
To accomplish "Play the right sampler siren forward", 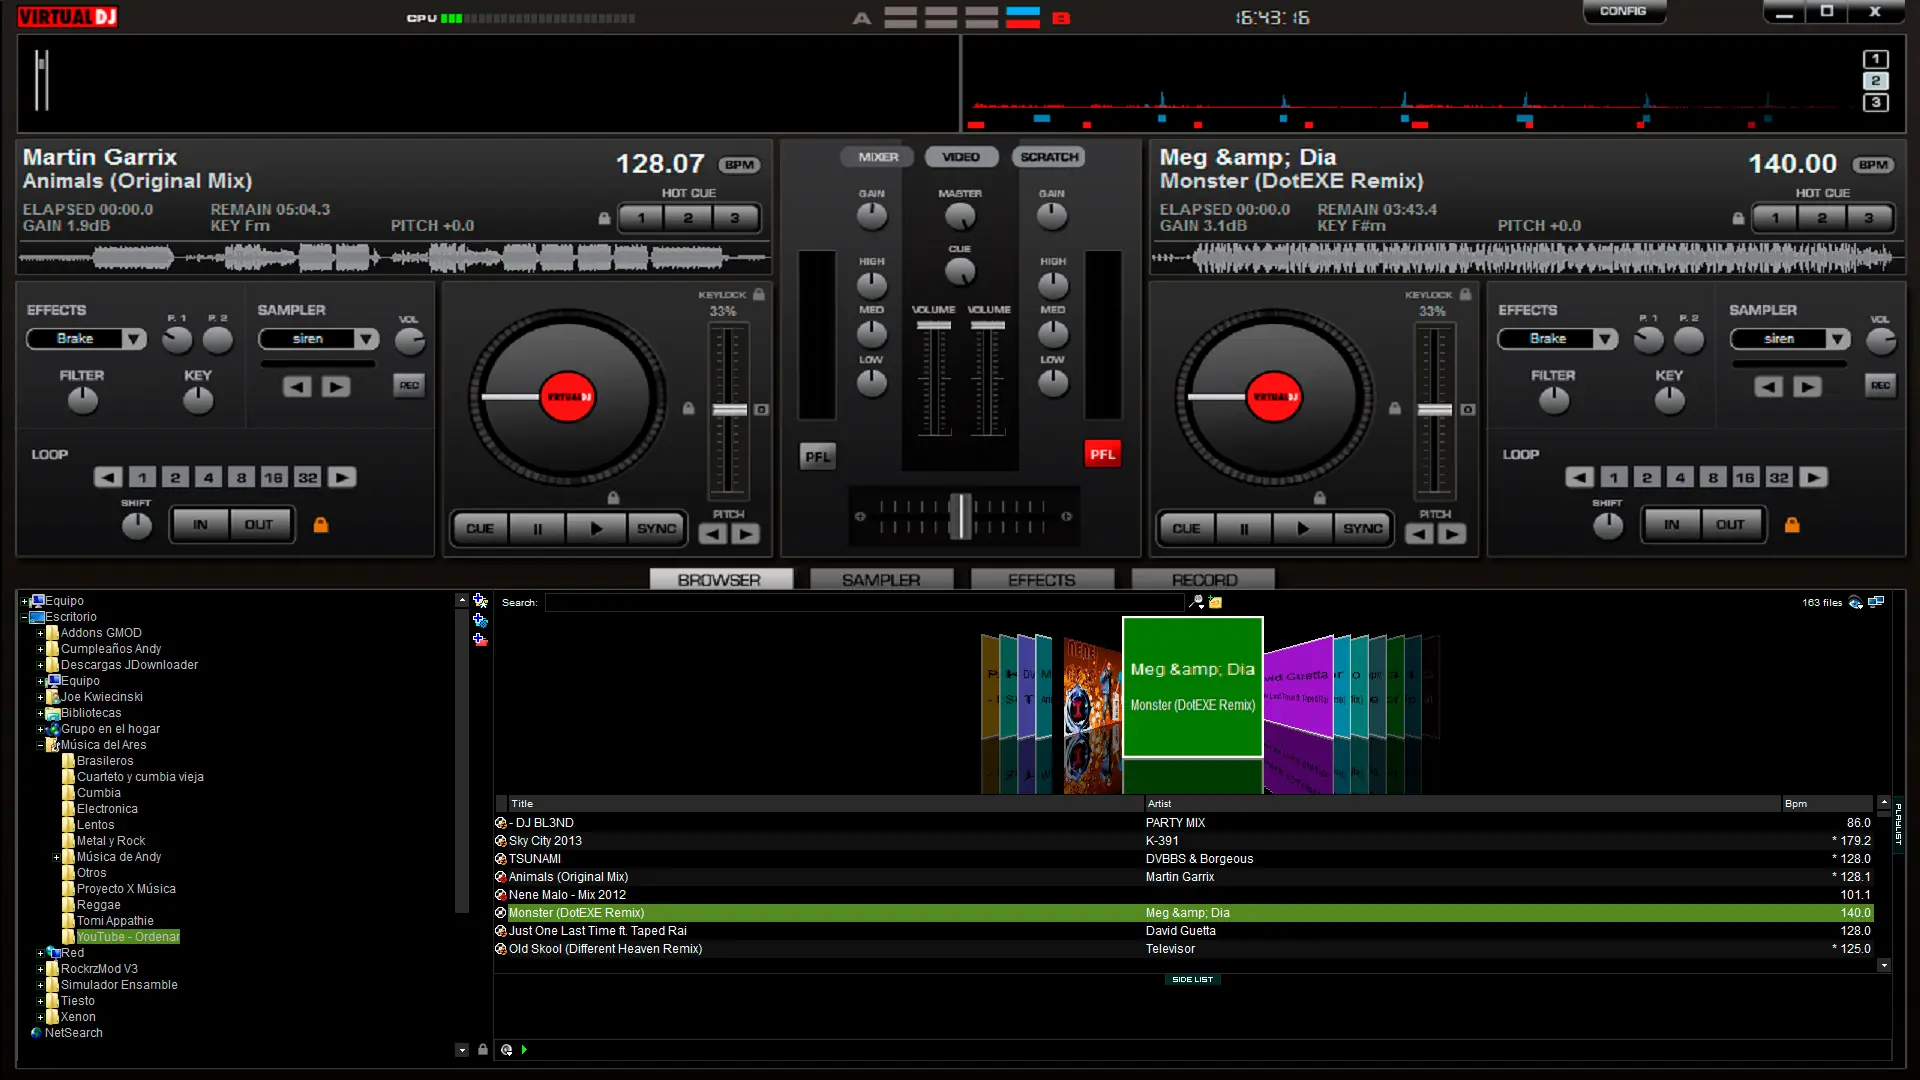I will click(1807, 386).
